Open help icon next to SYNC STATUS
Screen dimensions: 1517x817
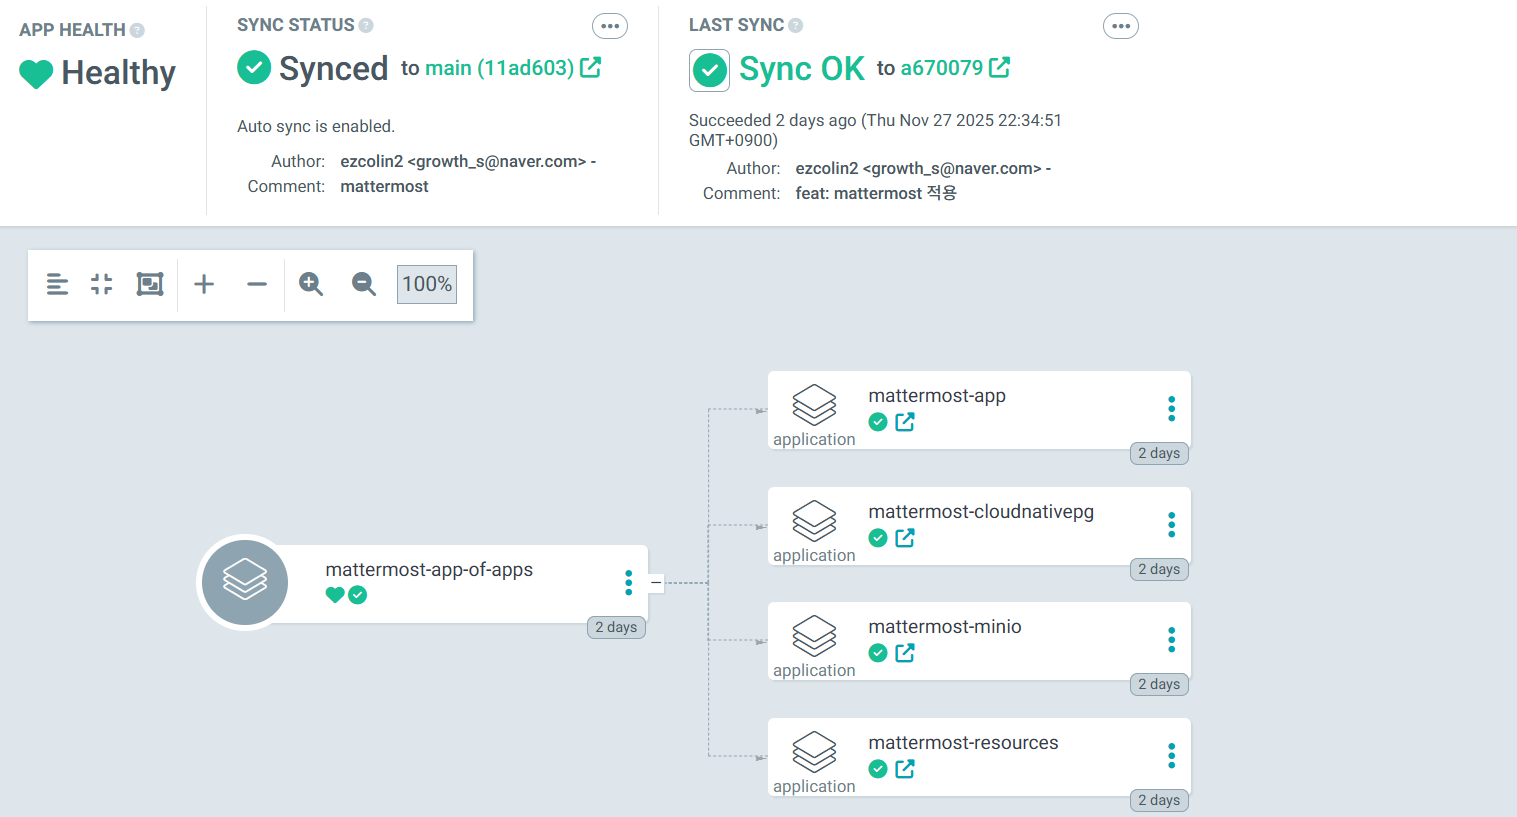point(366,25)
